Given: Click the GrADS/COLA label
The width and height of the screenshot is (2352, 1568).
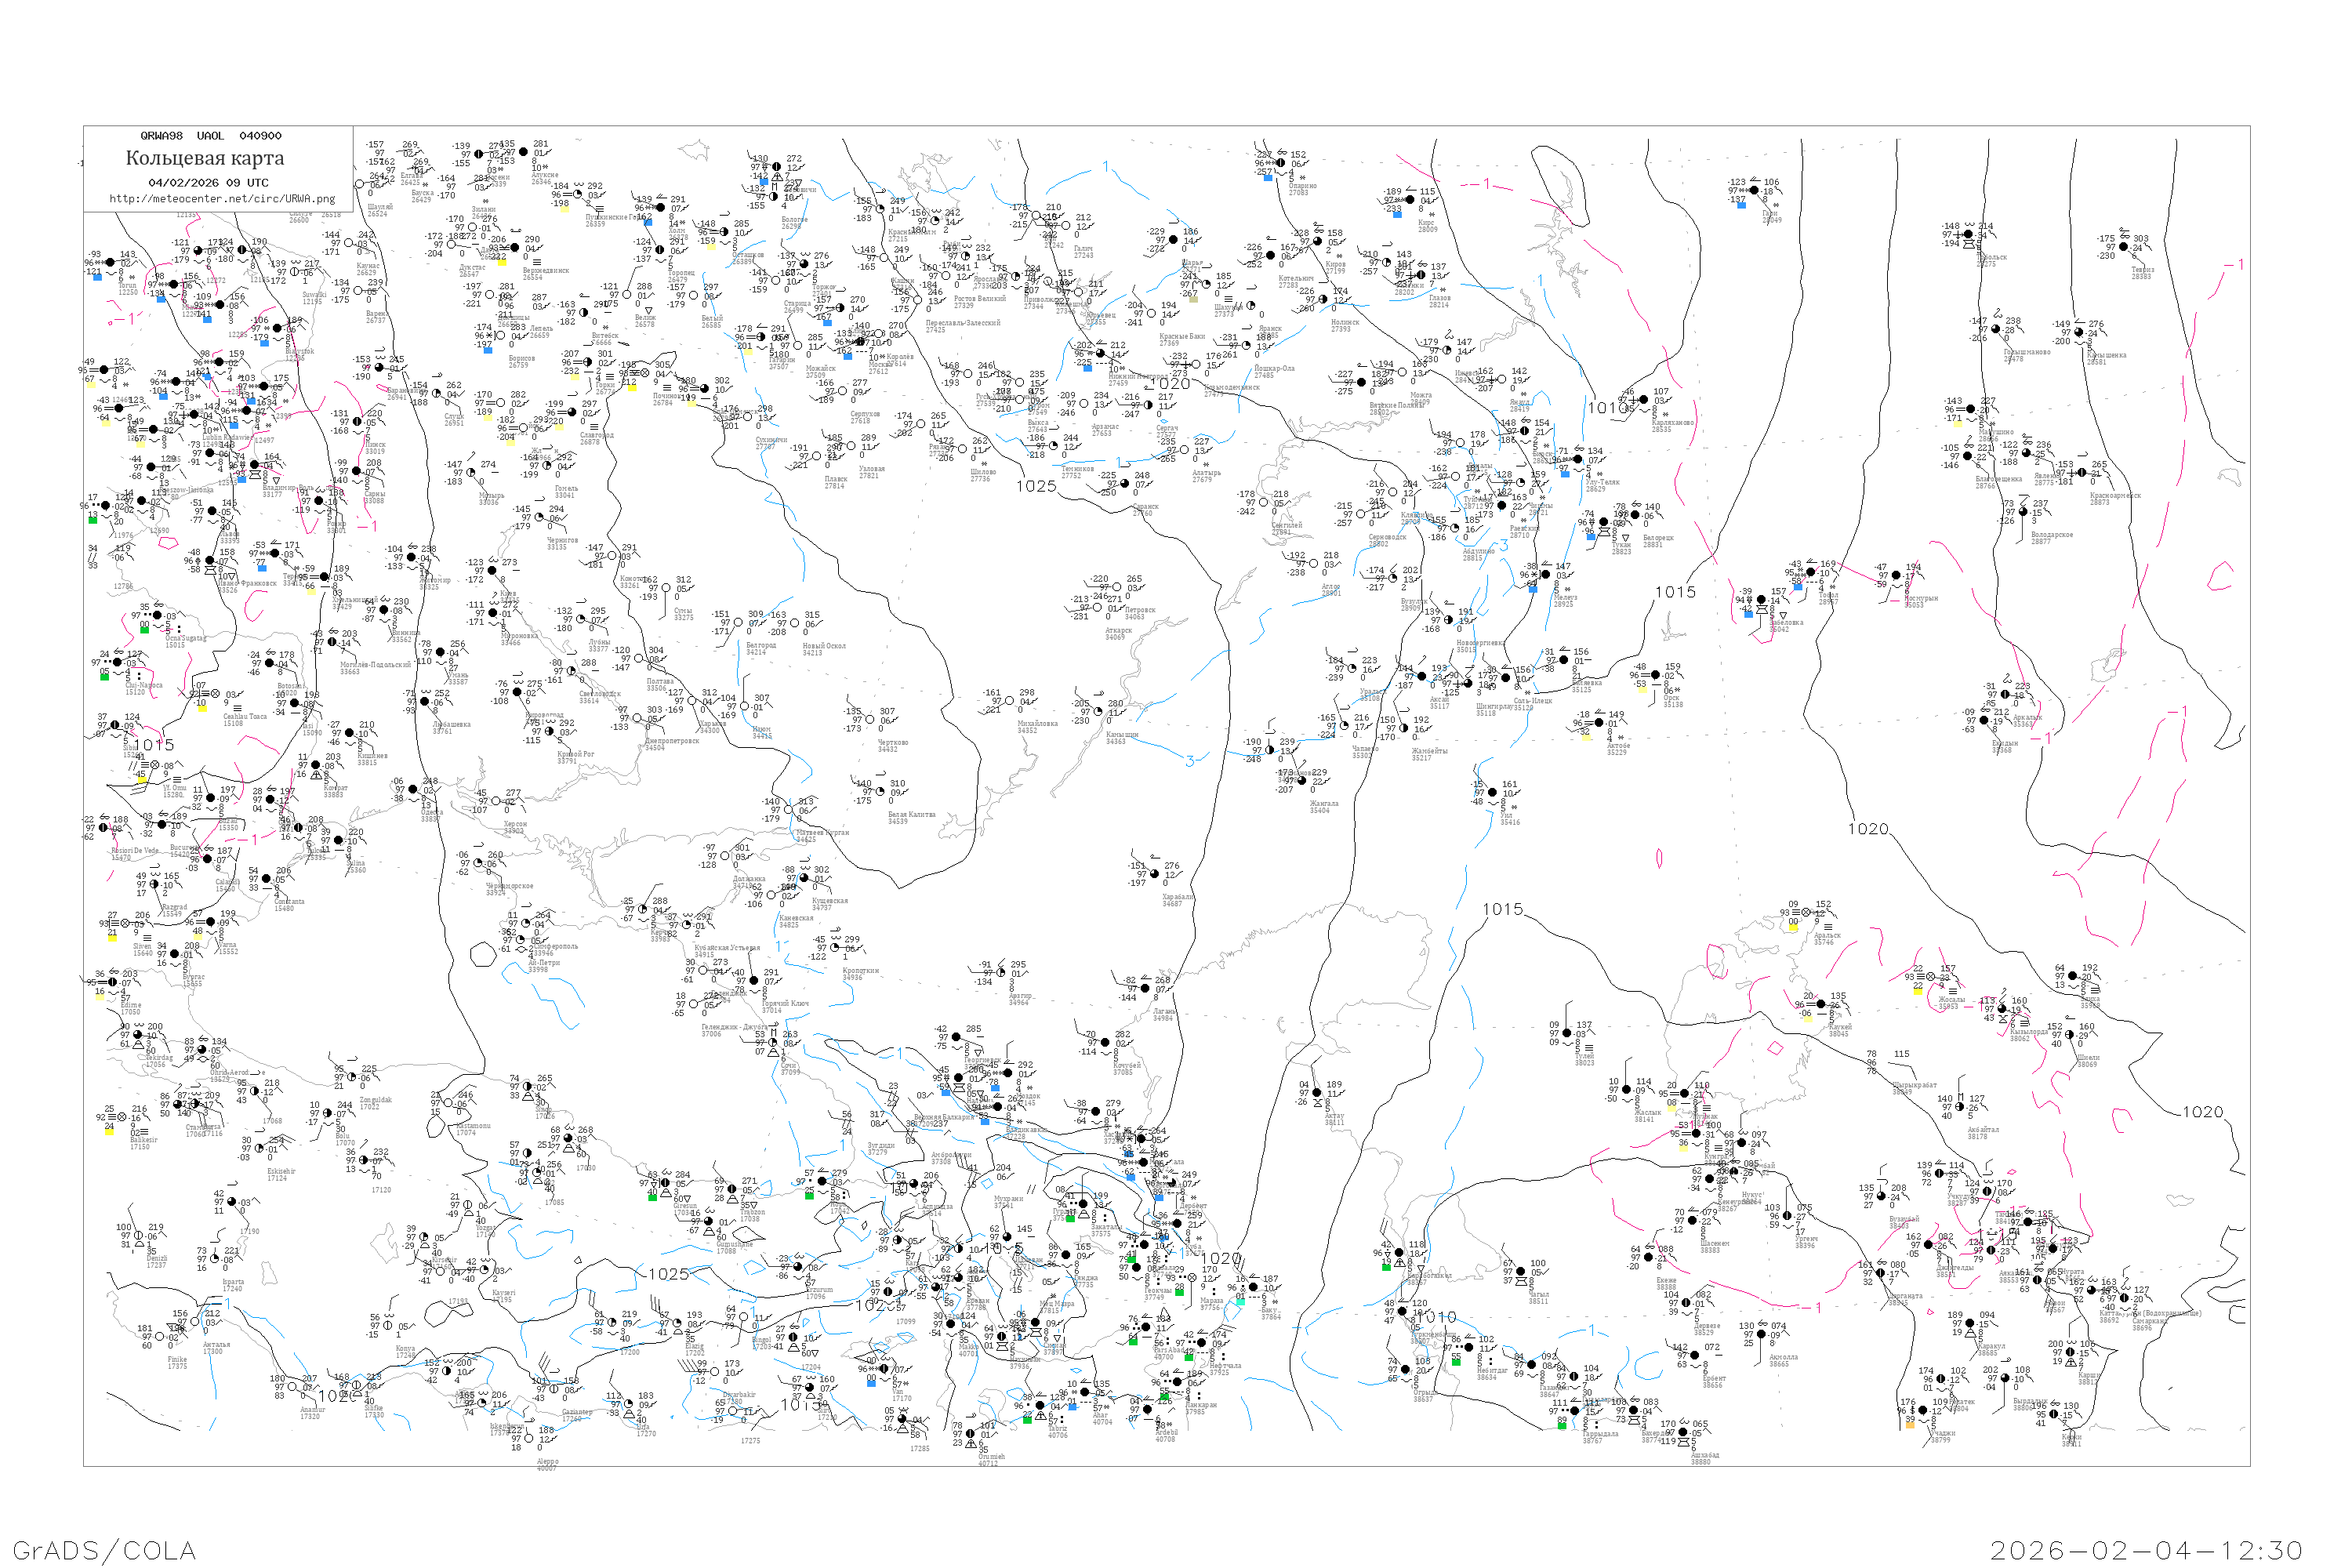Looking at the screenshot, I should (104, 1549).
